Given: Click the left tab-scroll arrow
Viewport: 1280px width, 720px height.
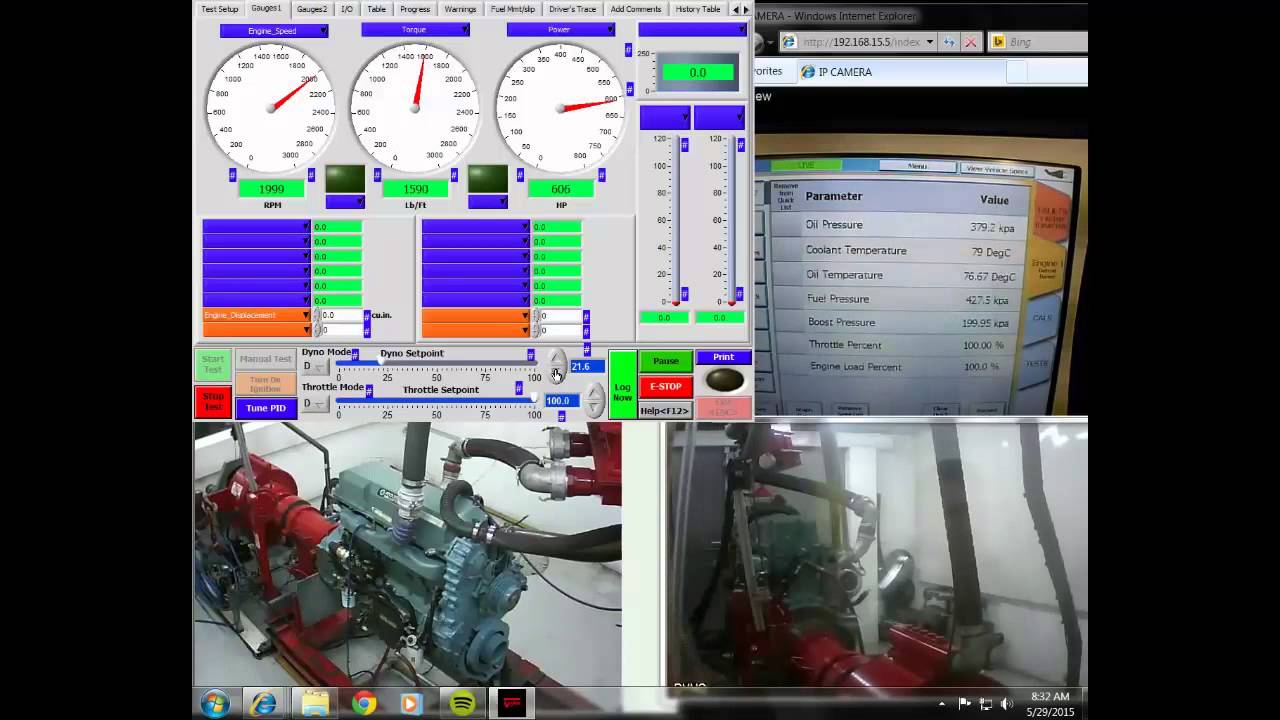Looking at the screenshot, I should [x=736, y=9].
